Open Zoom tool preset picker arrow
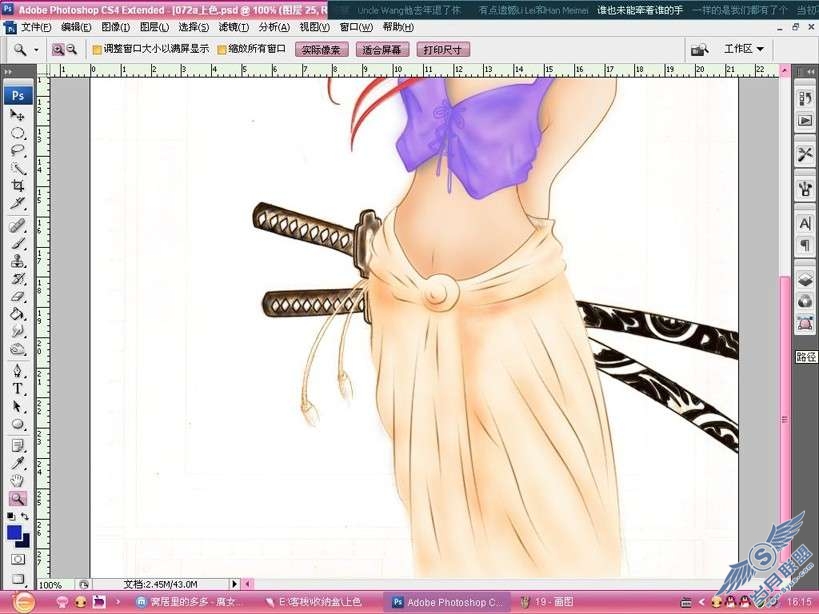 [36, 50]
